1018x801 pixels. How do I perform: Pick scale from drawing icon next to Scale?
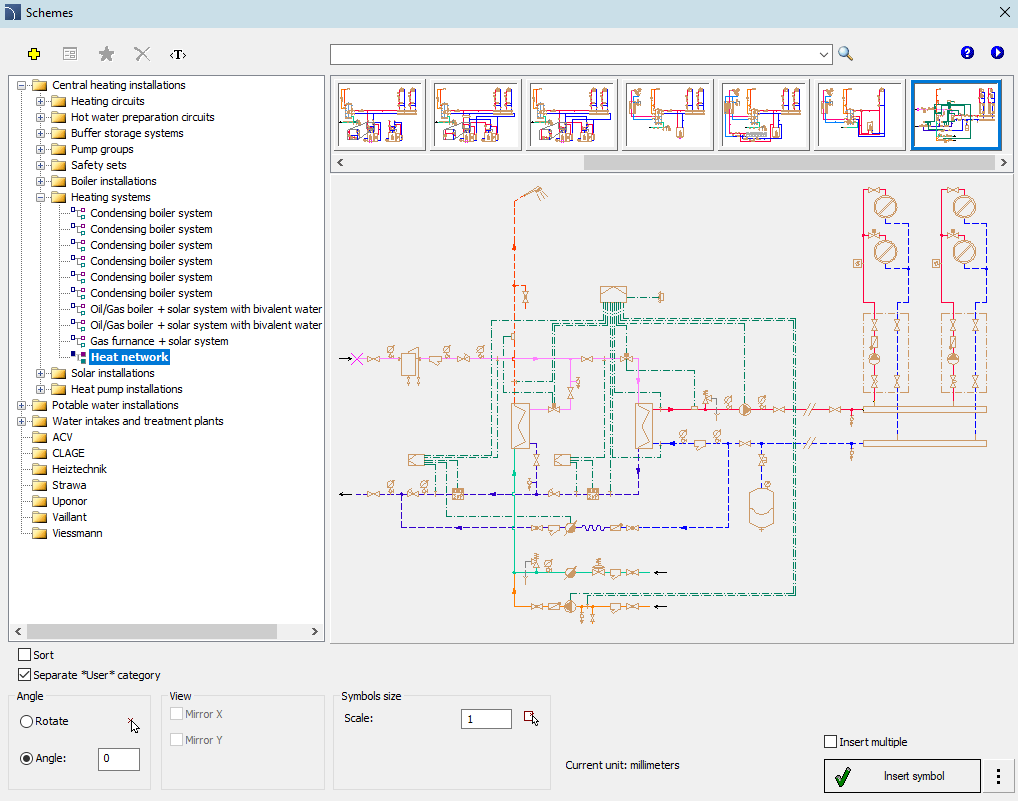coord(531,718)
